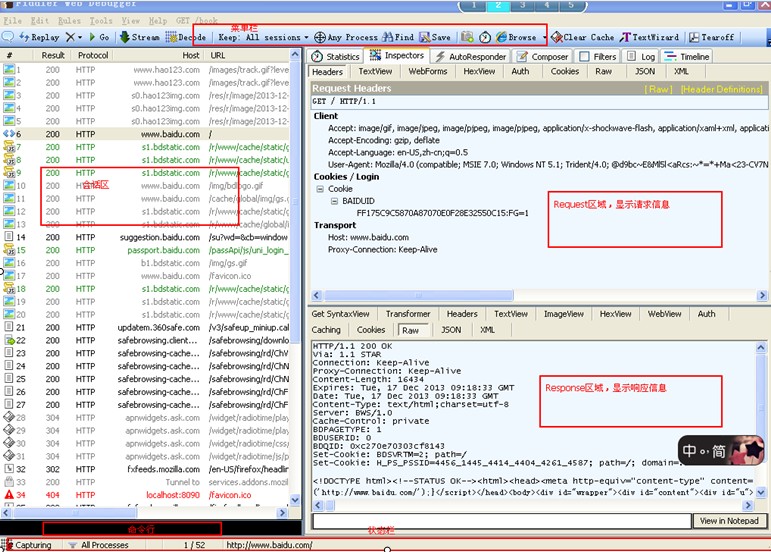The image size is (771, 552).
Task: Click the download arrow icon of session 22
Action: coord(9,340)
